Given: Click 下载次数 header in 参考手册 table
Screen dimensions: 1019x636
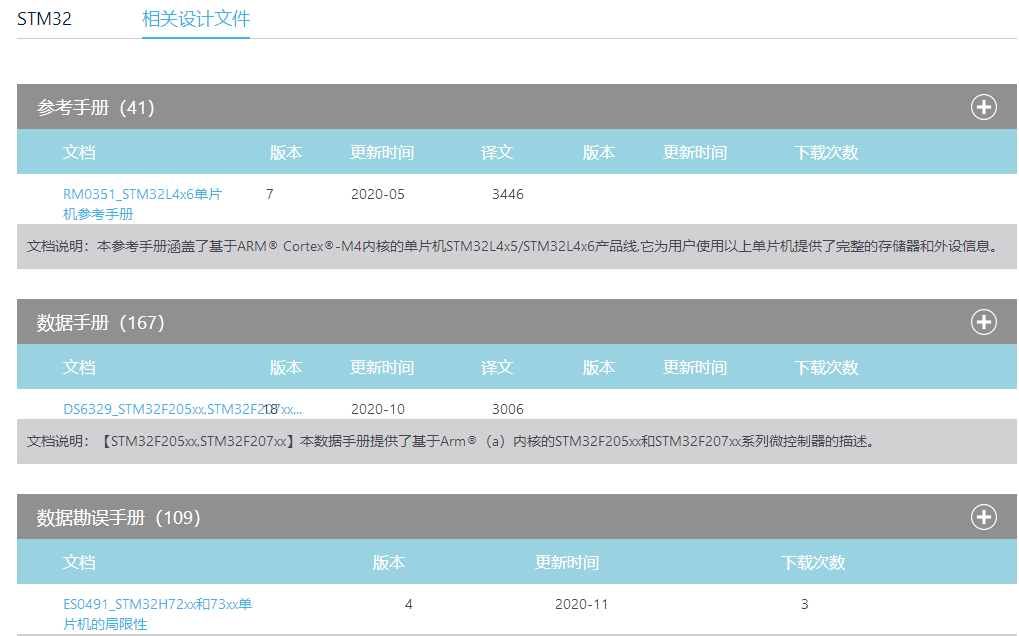Looking at the screenshot, I should click(x=826, y=152).
